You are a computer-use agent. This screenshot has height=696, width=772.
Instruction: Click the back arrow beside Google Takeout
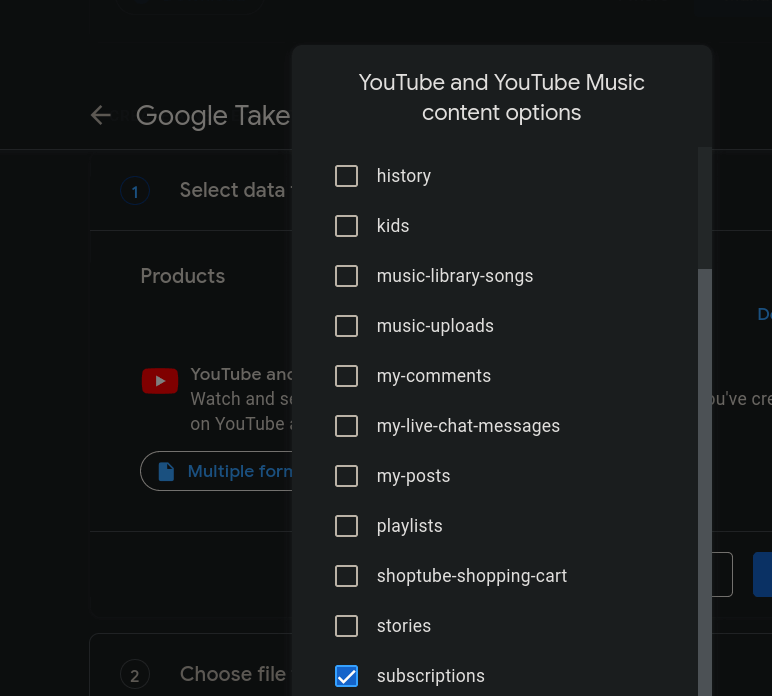click(x=101, y=115)
